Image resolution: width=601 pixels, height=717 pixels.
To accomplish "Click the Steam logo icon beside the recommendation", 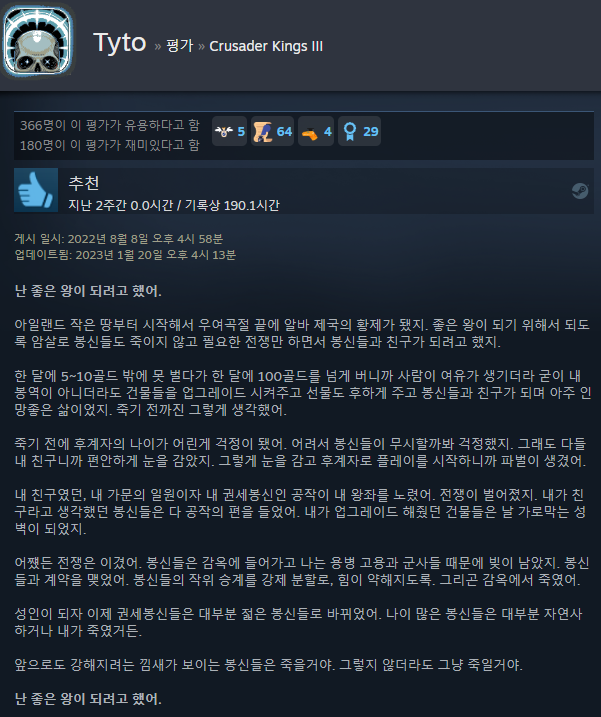I will [580, 191].
